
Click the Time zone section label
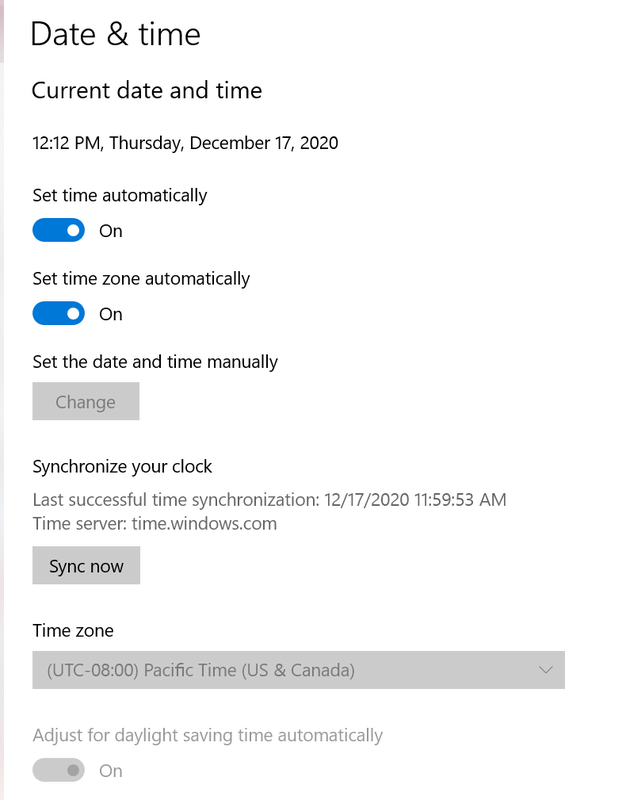pyautogui.click(x=73, y=630)
